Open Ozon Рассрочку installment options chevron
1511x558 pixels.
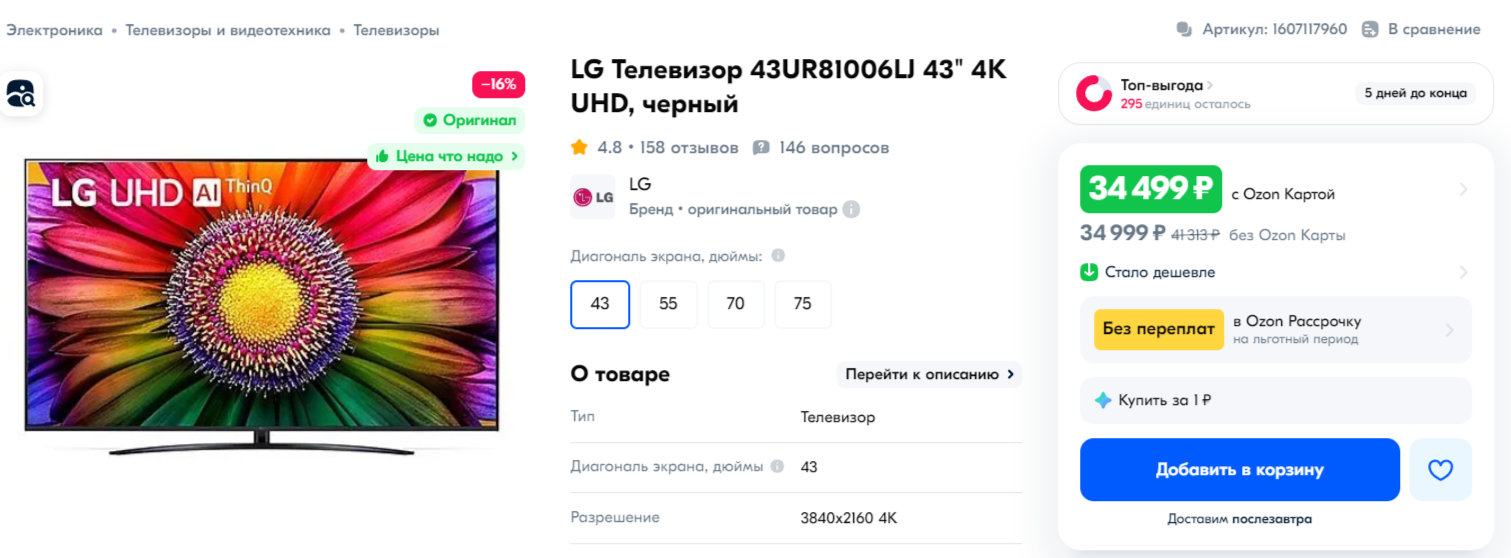pyautogui.click(x=1450, y=330)
